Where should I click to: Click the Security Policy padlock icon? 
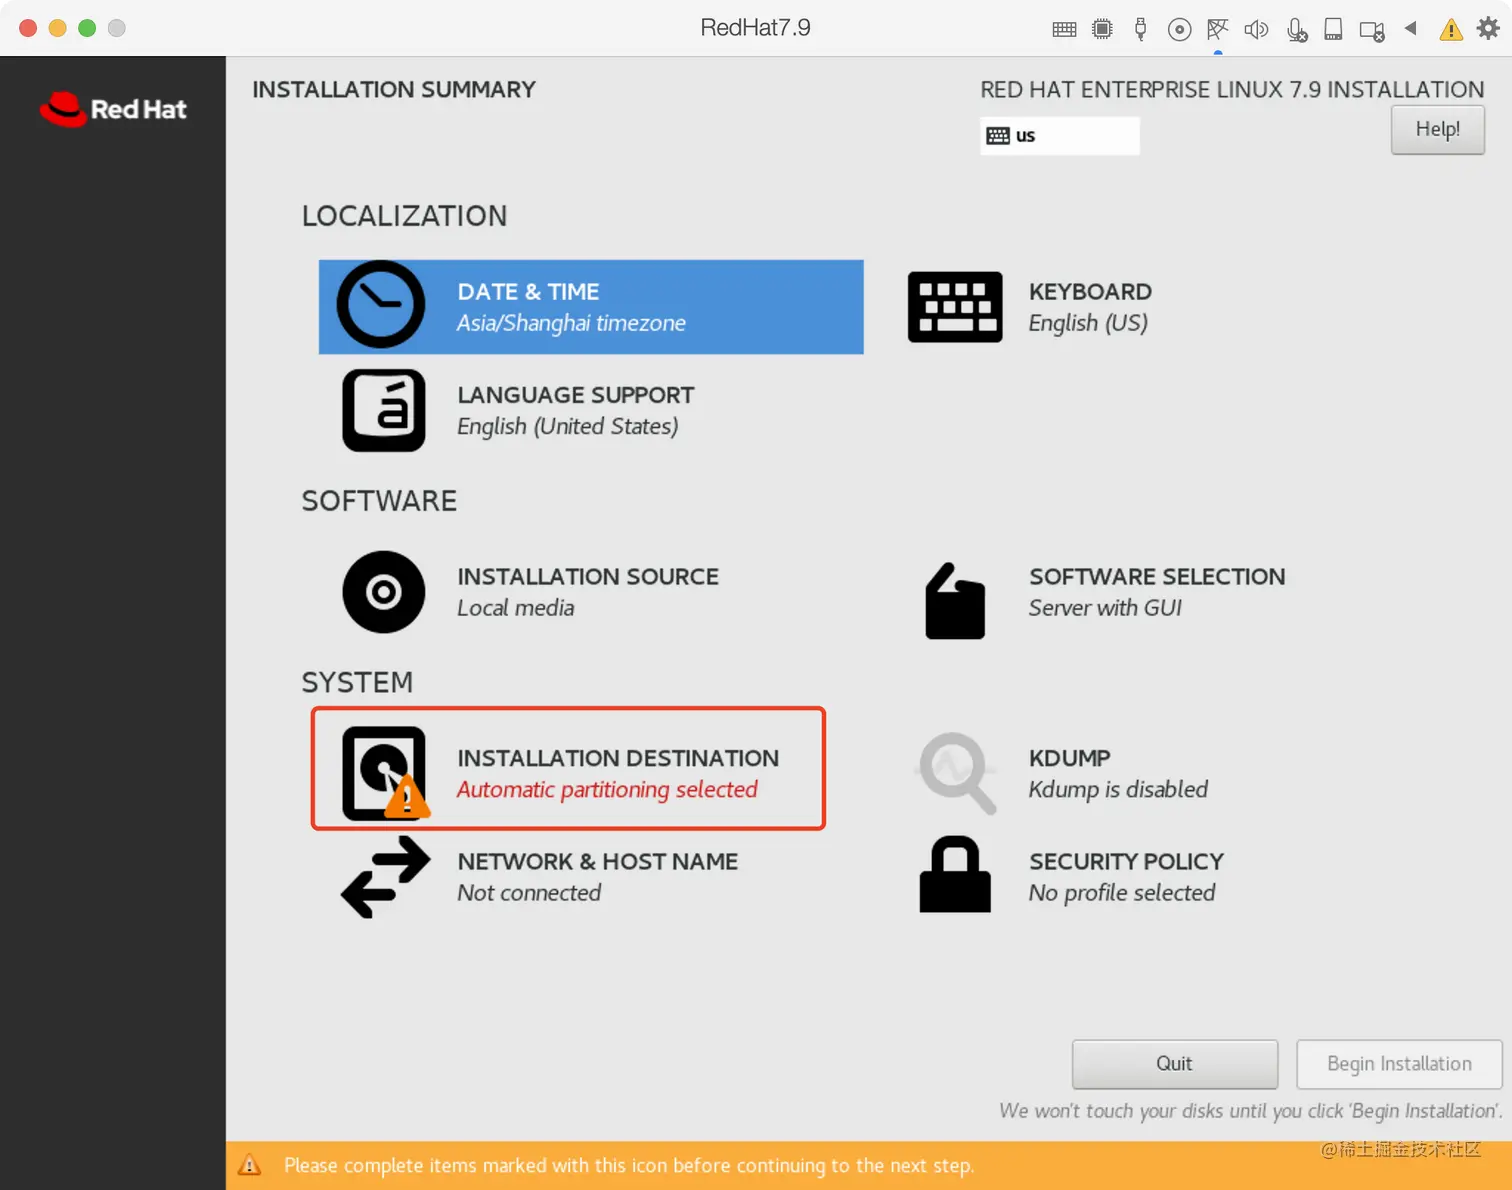(955, 875)
